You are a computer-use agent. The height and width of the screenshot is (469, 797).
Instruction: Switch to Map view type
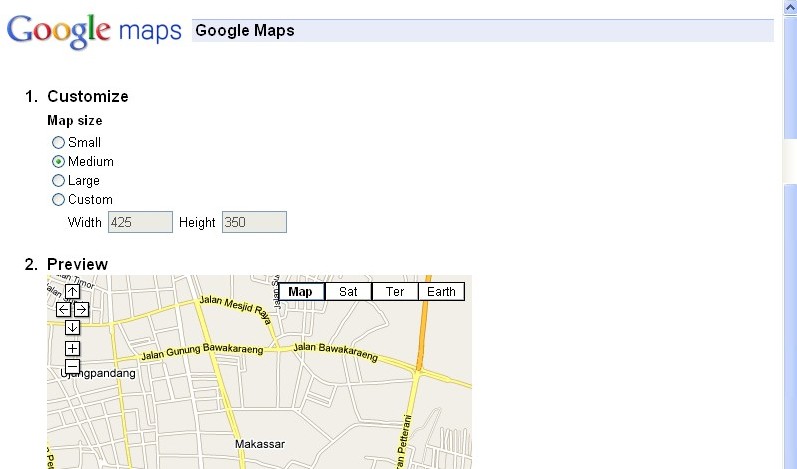point(300,292)
